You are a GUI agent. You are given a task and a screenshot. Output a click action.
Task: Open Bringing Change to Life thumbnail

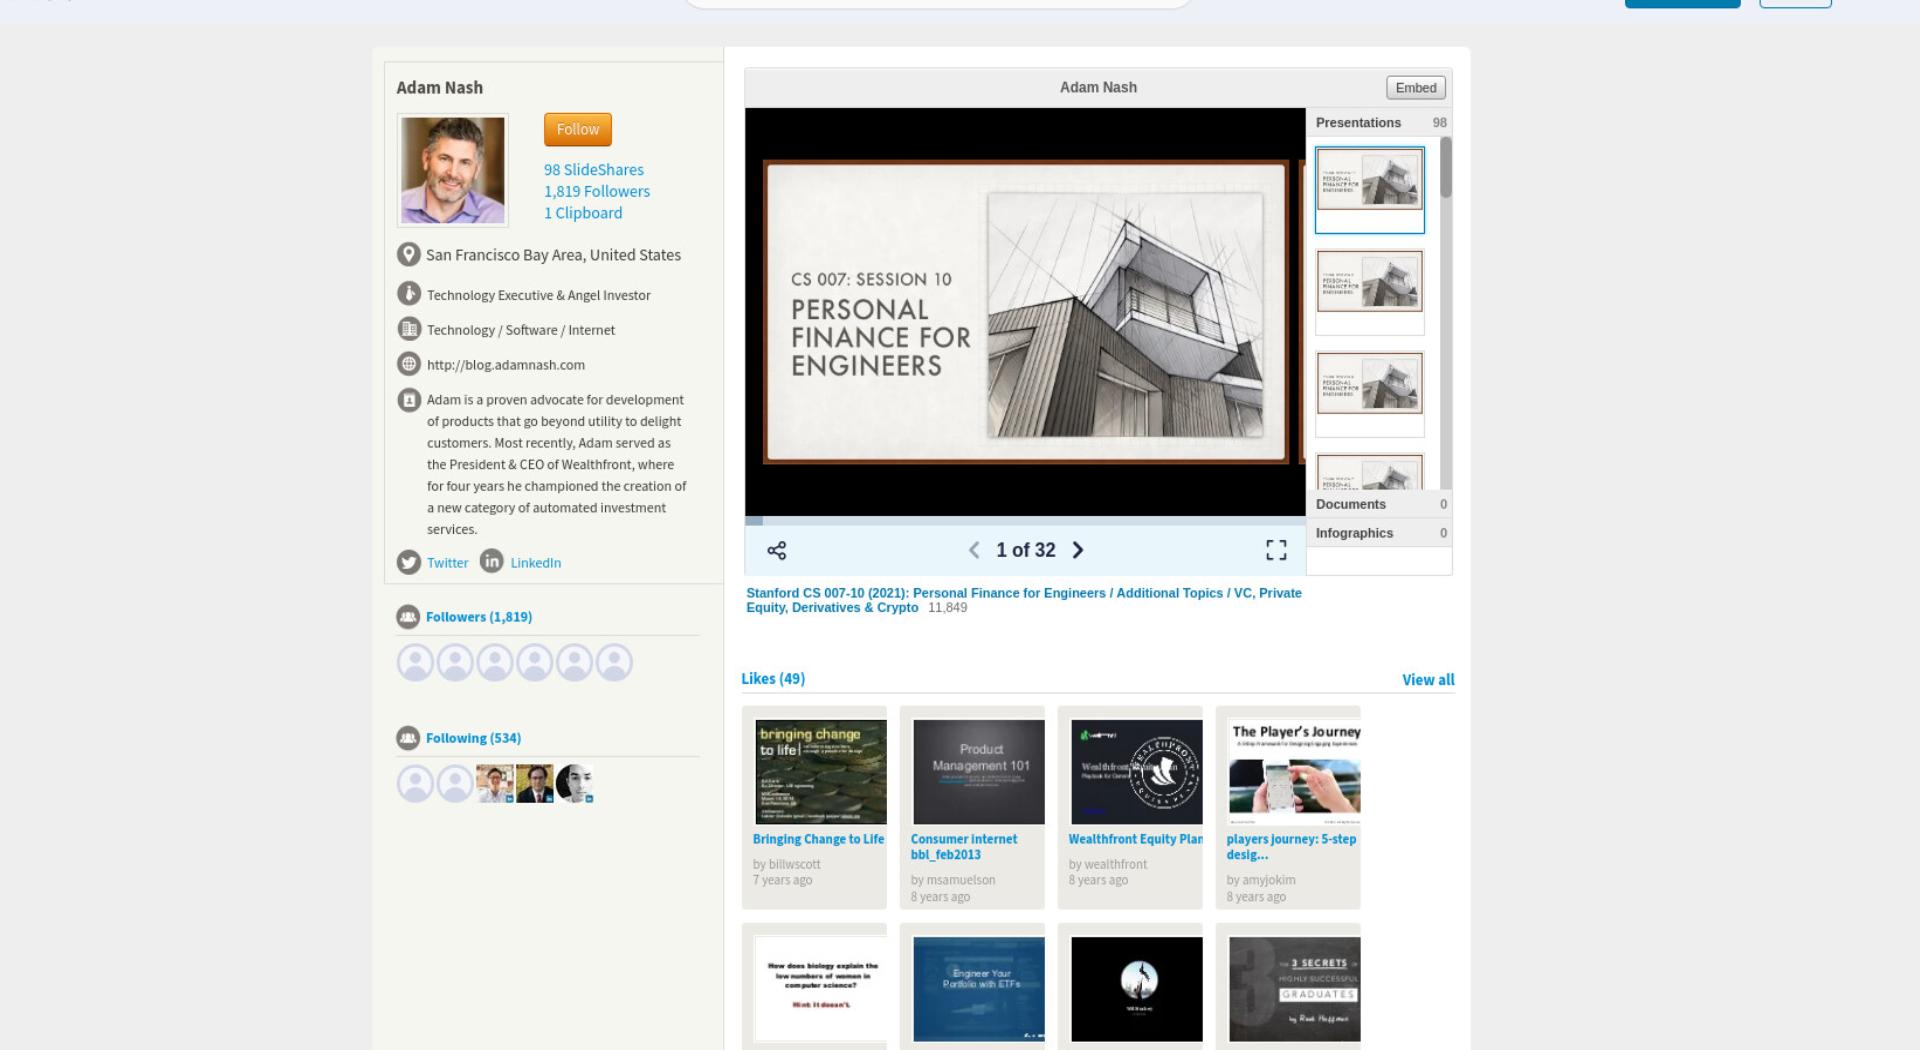tap(820, 772)
